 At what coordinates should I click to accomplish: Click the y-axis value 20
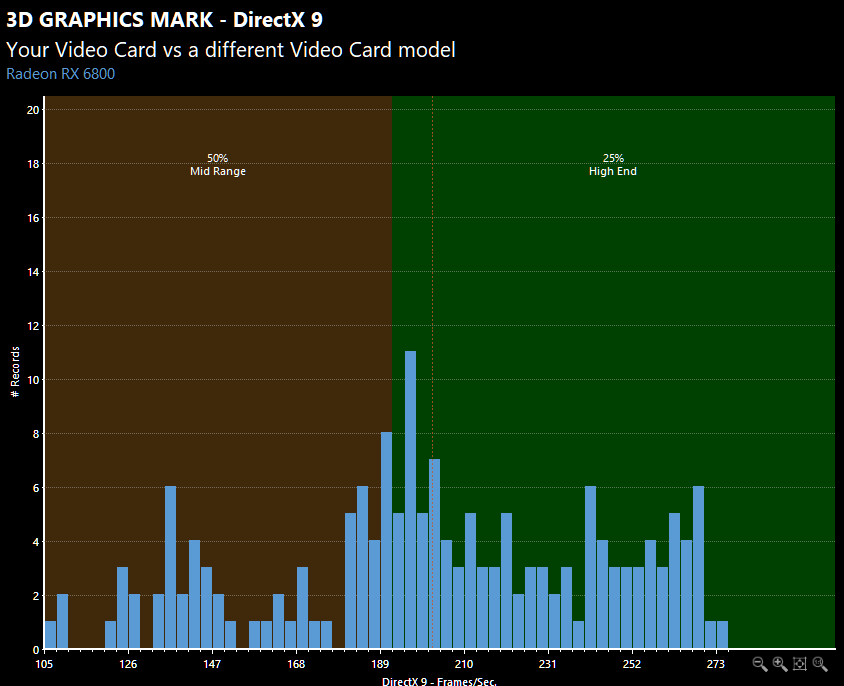tap(33, 110)
